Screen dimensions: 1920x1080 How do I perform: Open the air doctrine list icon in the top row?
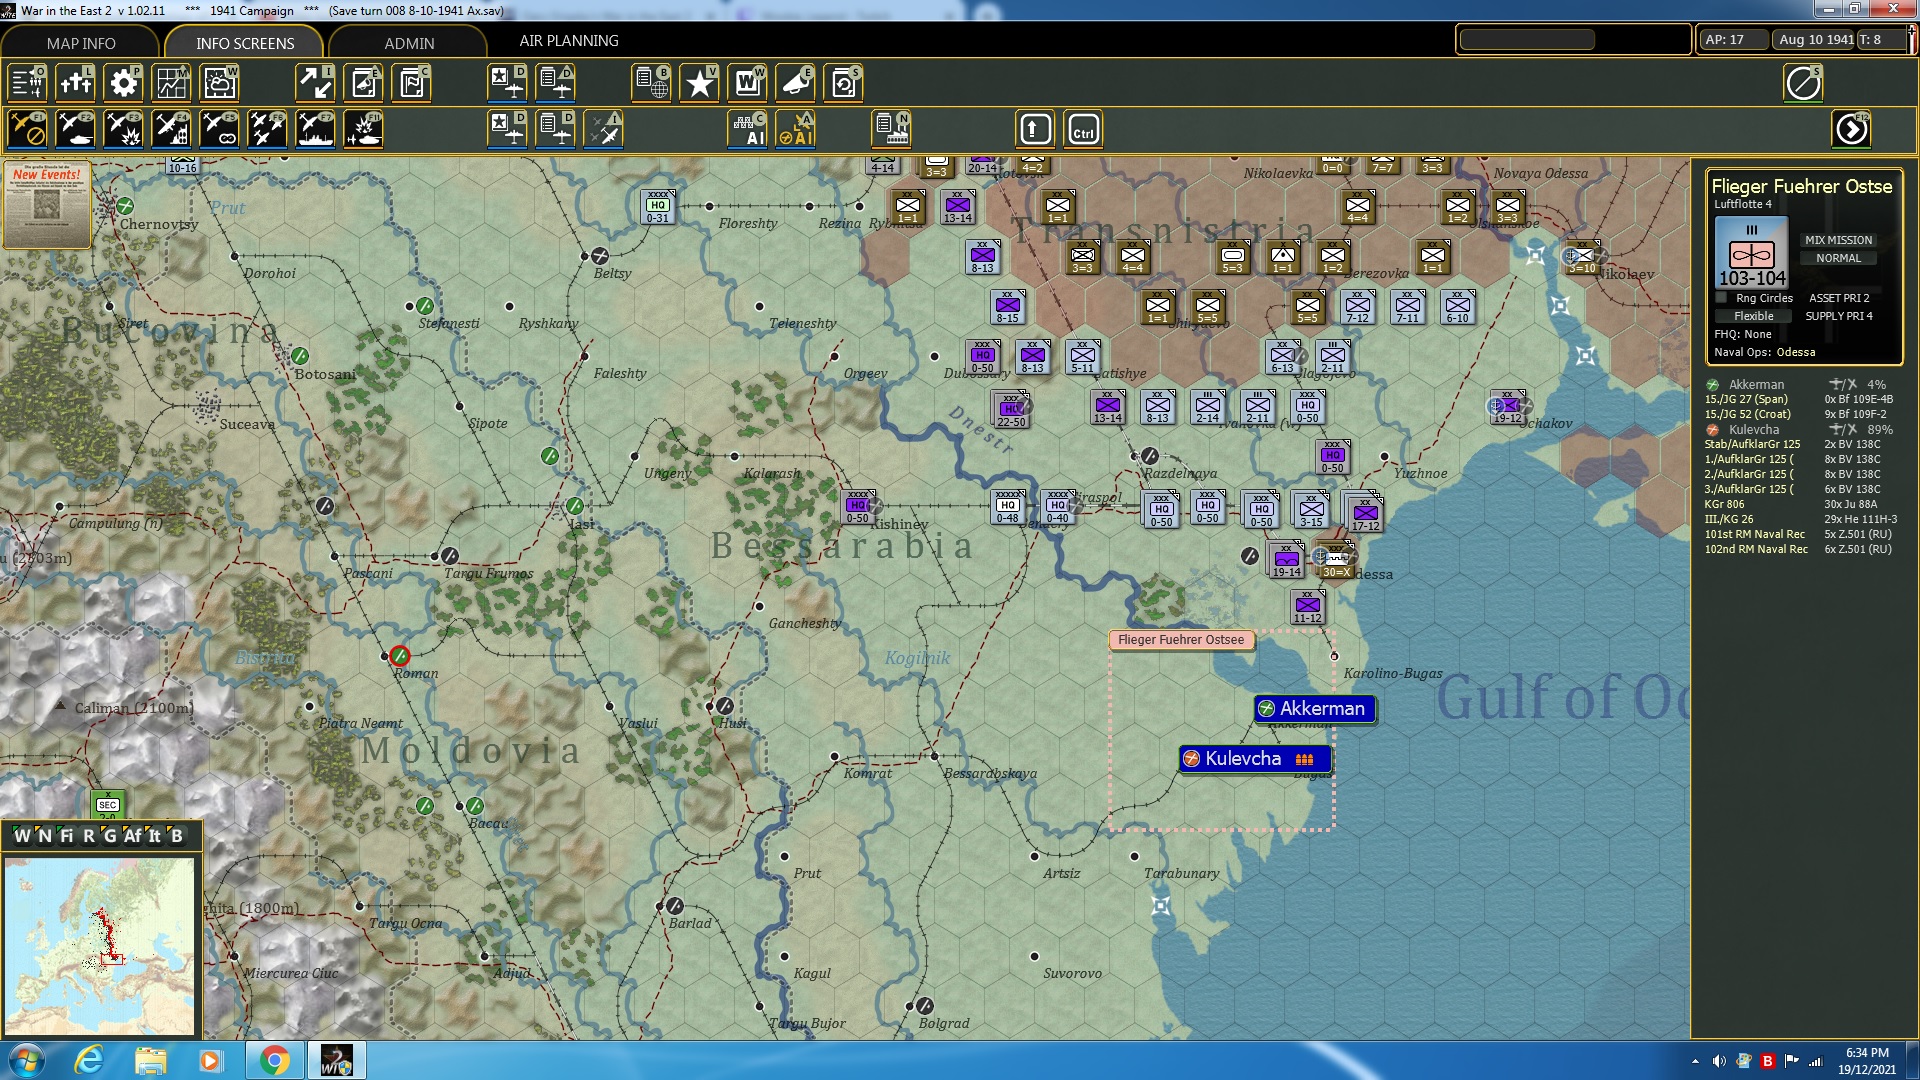tap(555, 83)
